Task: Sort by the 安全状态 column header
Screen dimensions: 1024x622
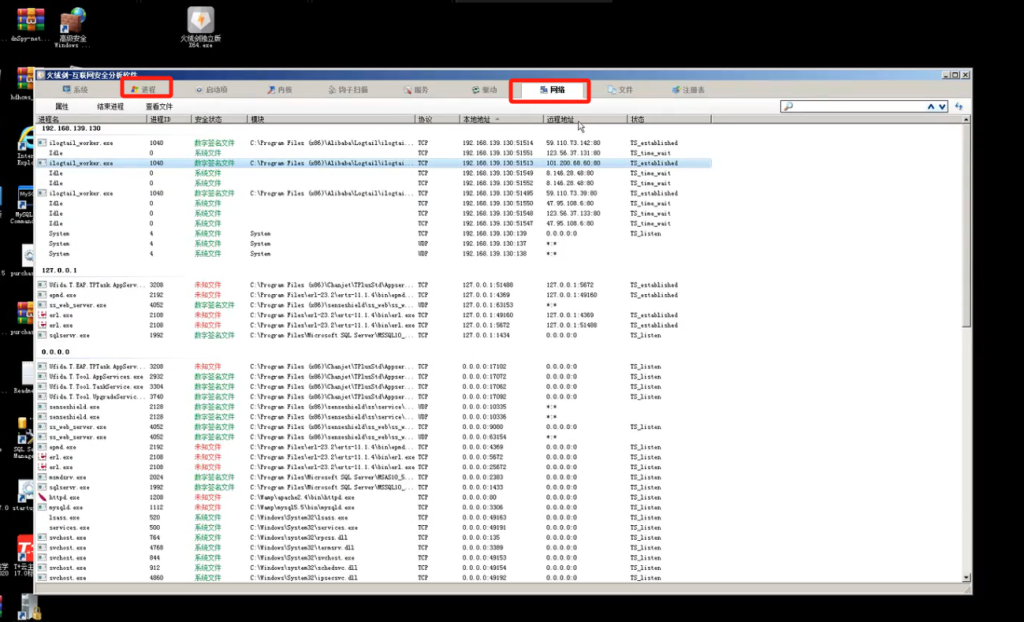Action: click(x=219, y=120)
